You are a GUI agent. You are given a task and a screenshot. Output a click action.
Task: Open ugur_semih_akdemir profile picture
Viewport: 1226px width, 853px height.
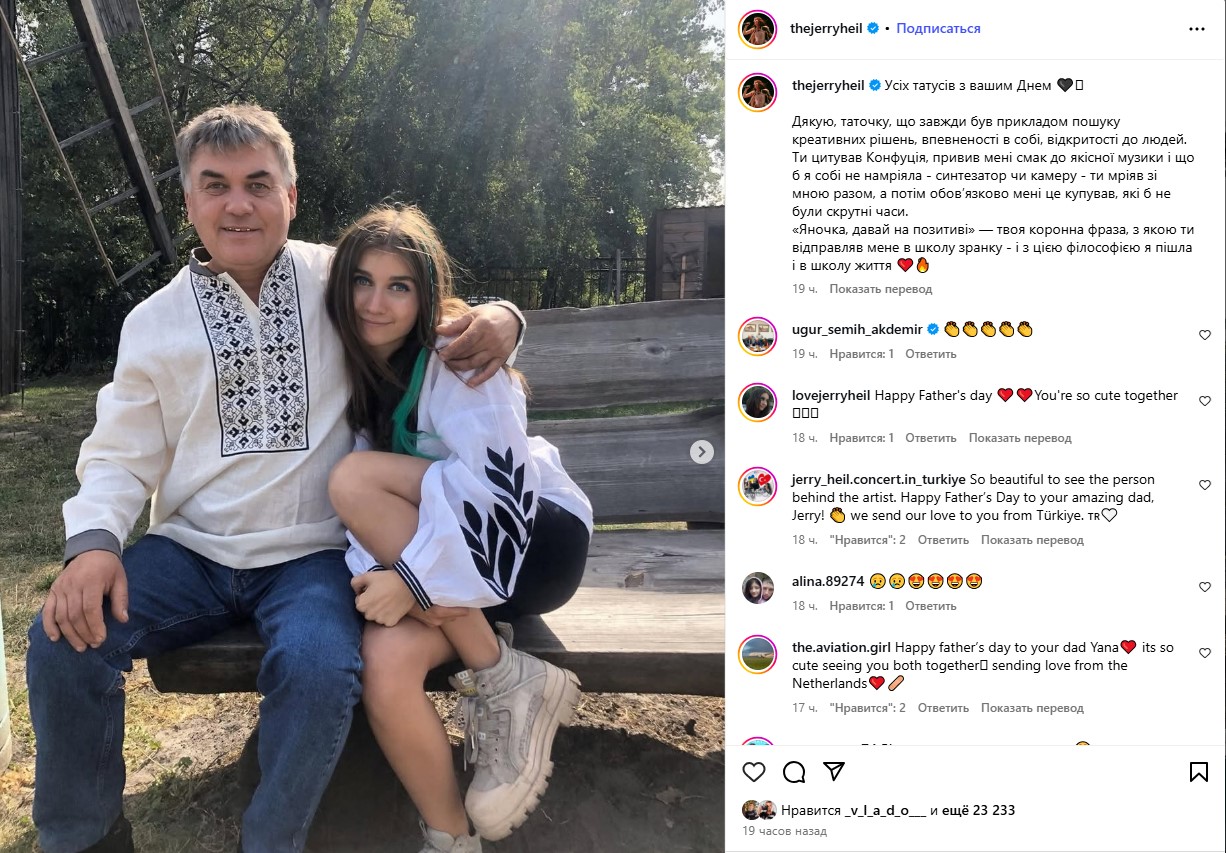[758, 336]
